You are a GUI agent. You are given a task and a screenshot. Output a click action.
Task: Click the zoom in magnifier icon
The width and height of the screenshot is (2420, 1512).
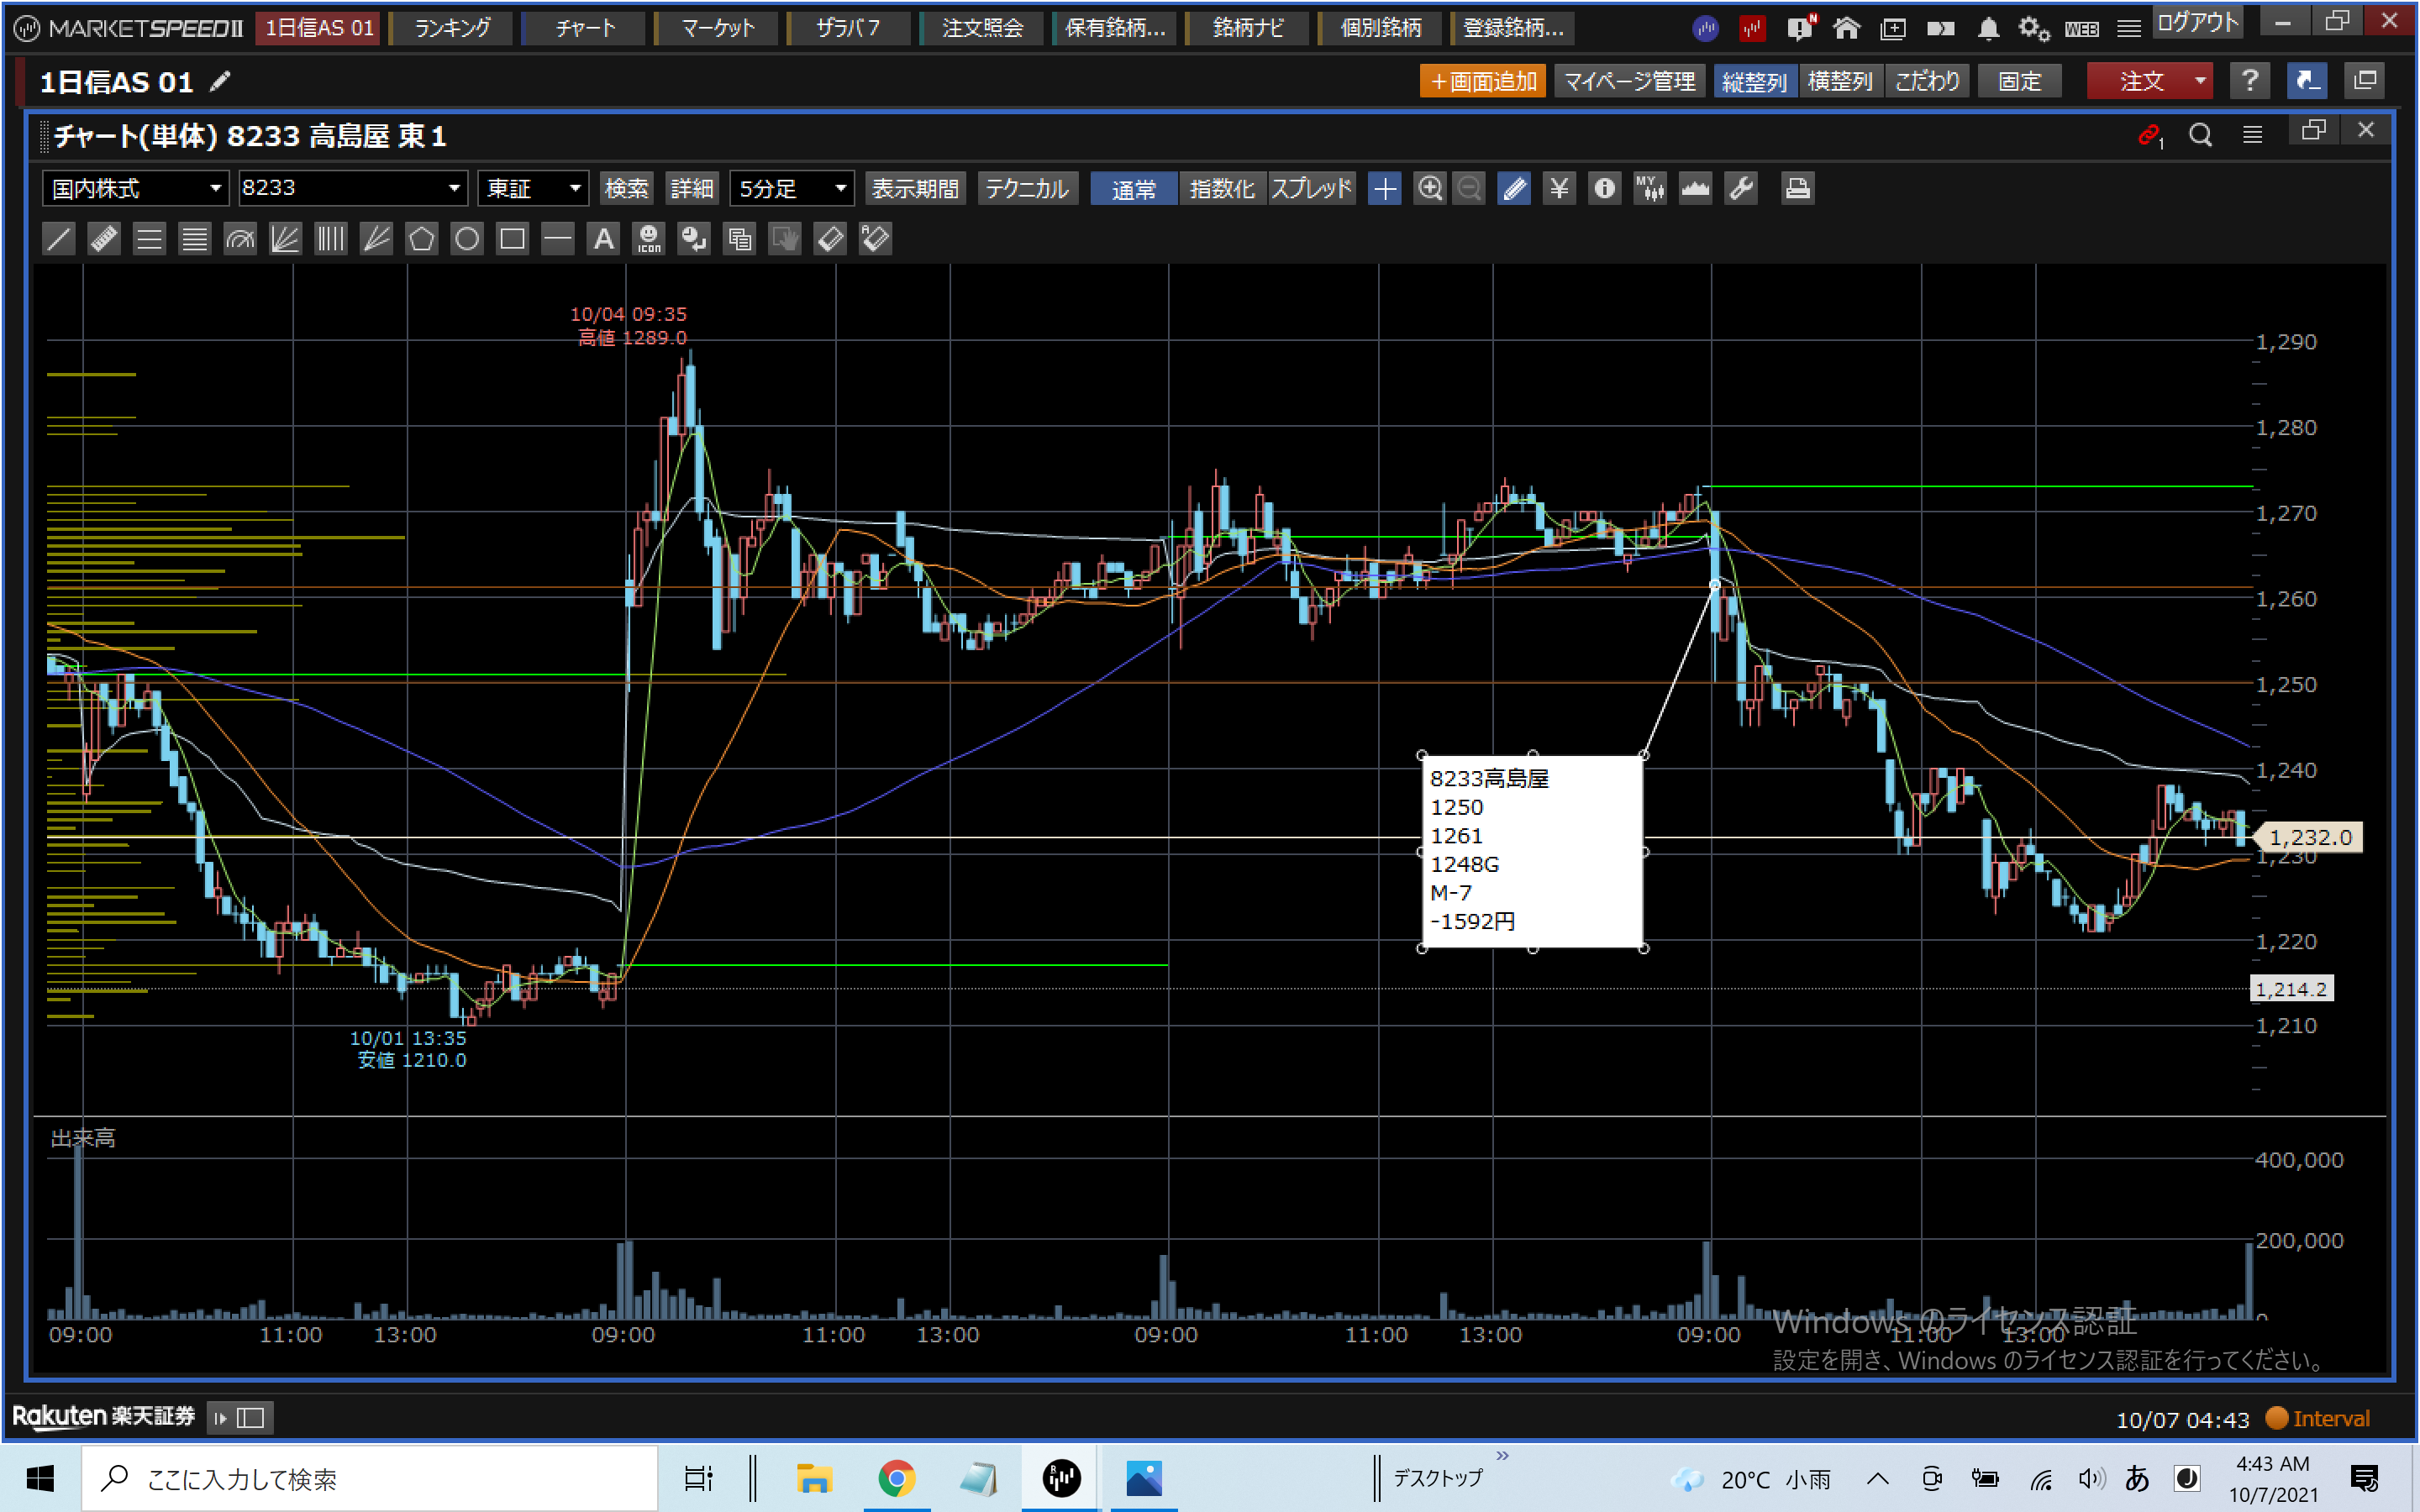pos(1430,188)
